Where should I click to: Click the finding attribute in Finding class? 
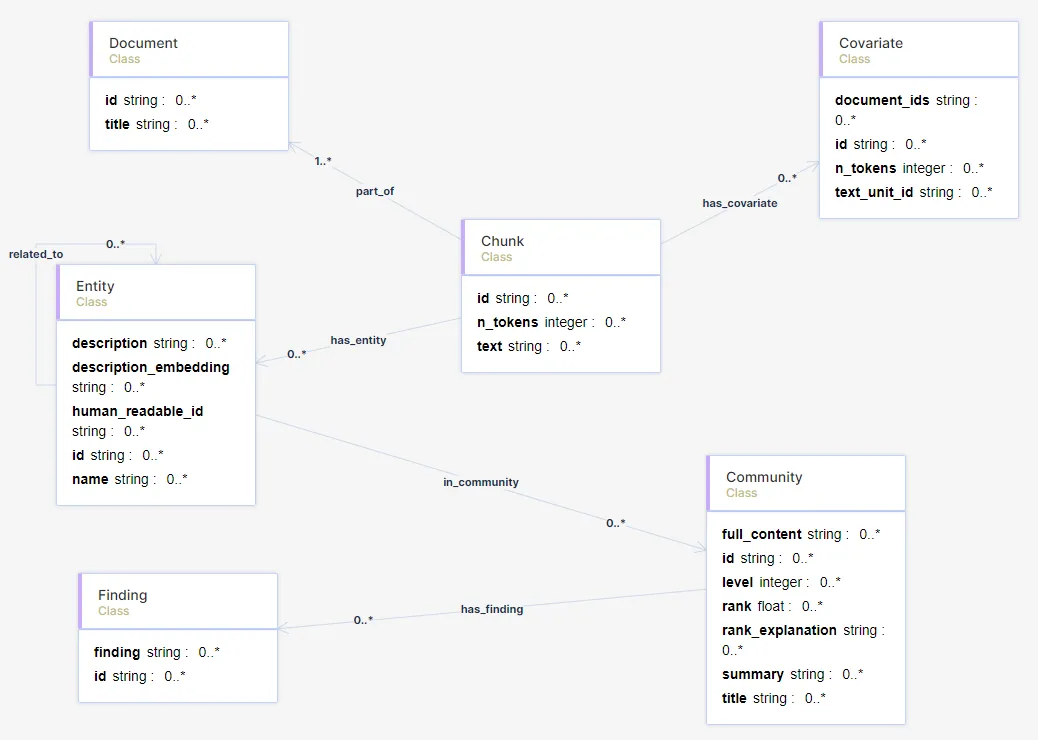(x=157, y=653)
